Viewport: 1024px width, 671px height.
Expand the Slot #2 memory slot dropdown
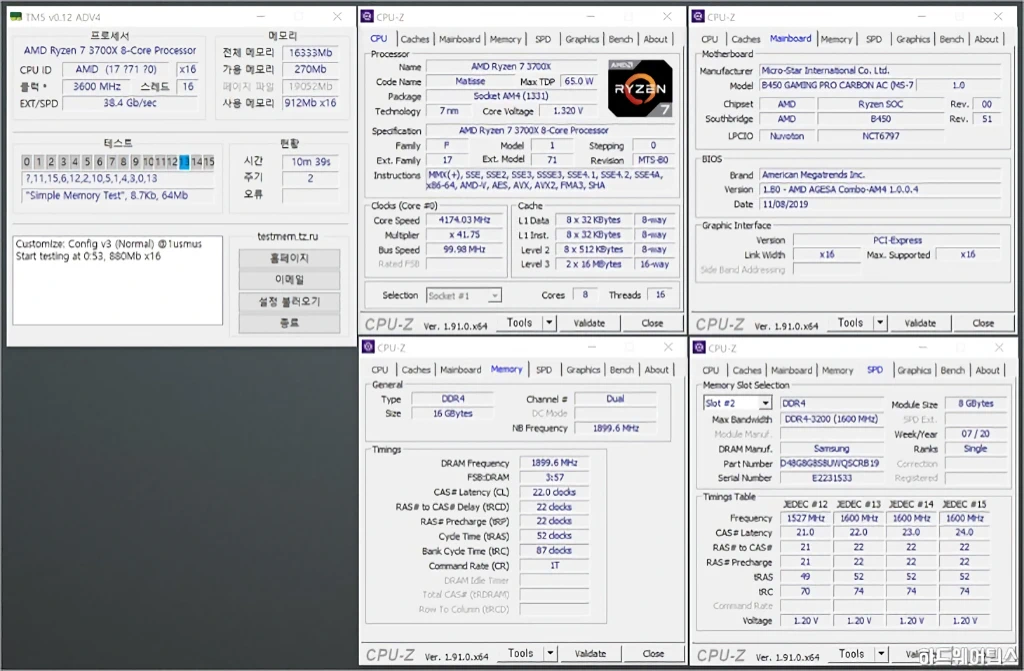[x=765, y=403]
